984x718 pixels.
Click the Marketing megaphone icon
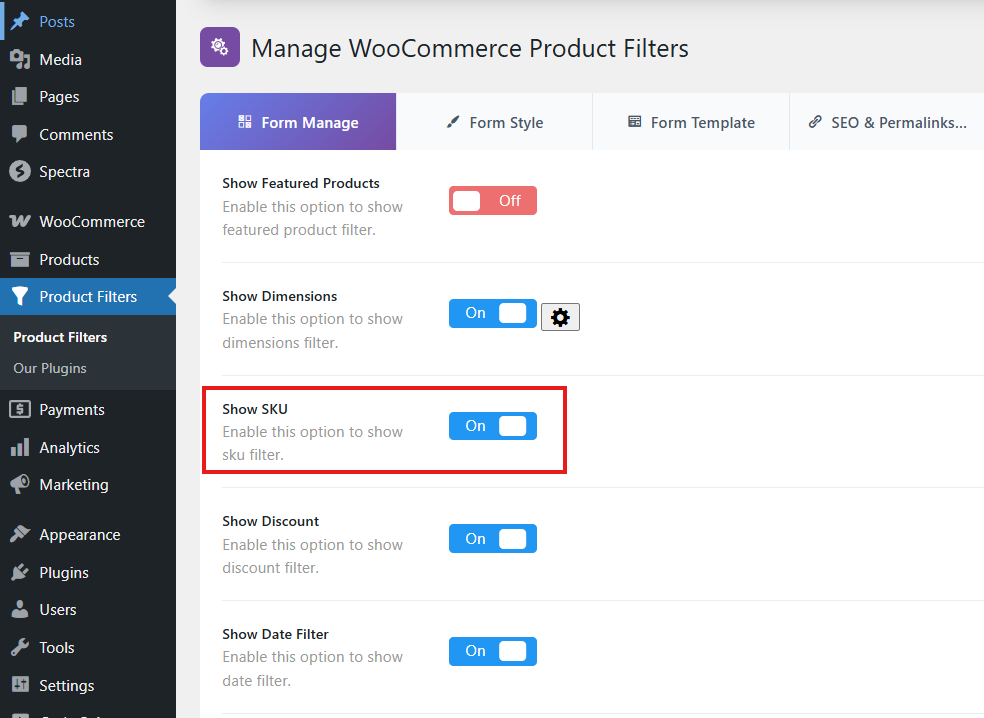click(x=20, y=484)
